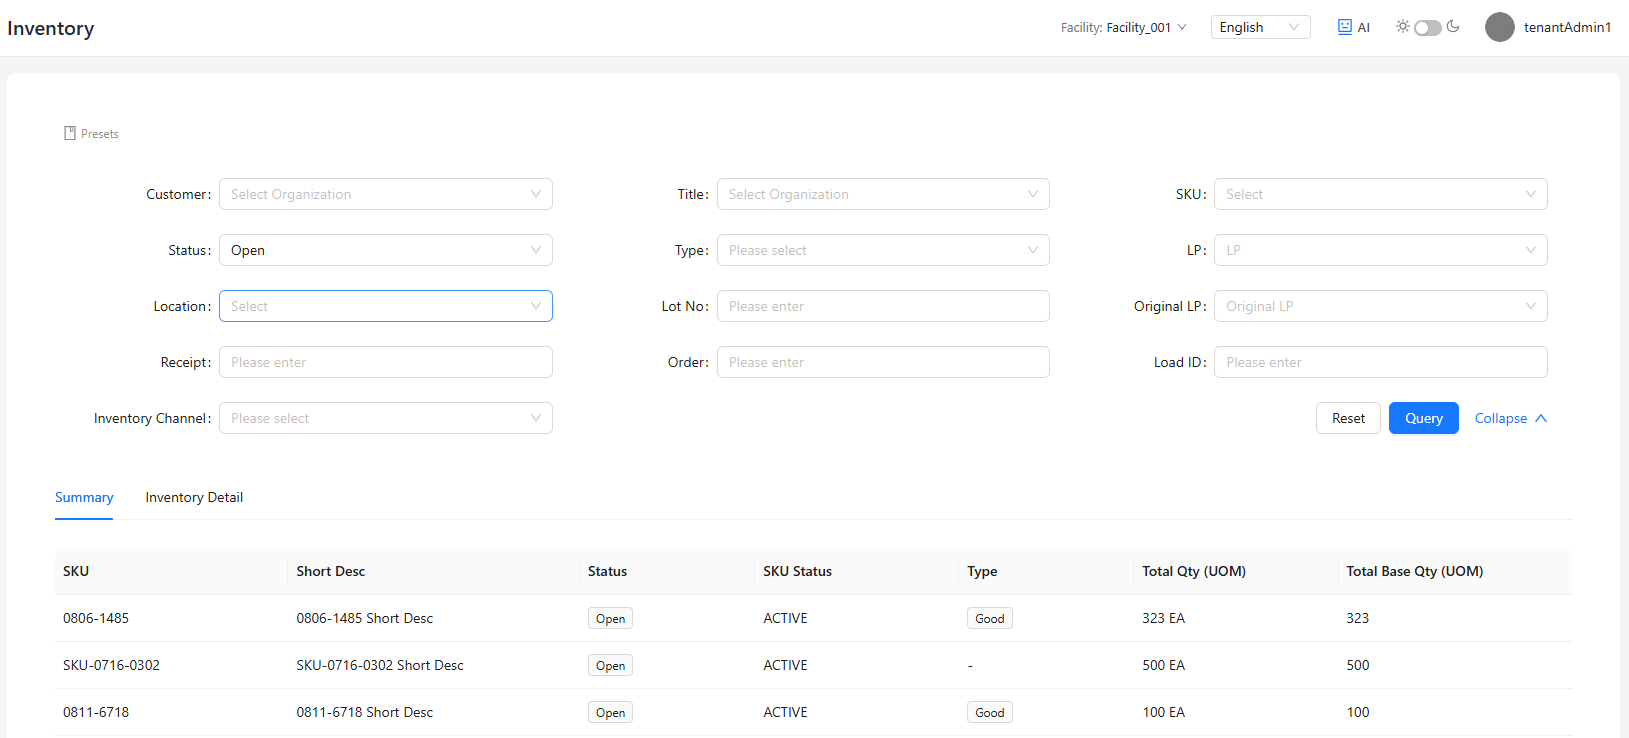Focus the Lot No input field
This screenshot has width=1629, height=738.
click(x=883, y=306)
